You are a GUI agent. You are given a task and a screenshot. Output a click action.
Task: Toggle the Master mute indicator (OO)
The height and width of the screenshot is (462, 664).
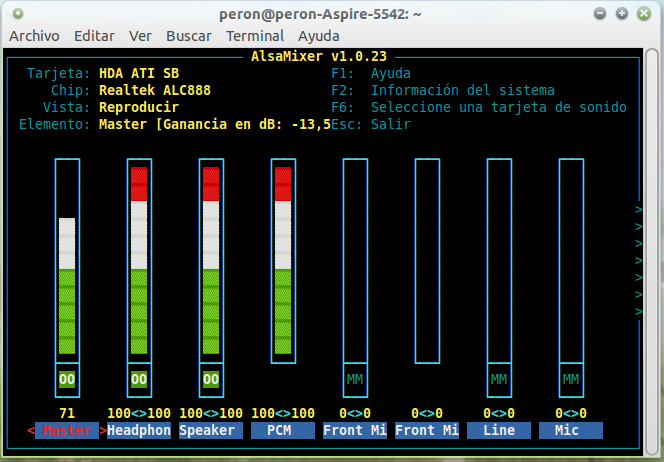(x=67, y=379)
